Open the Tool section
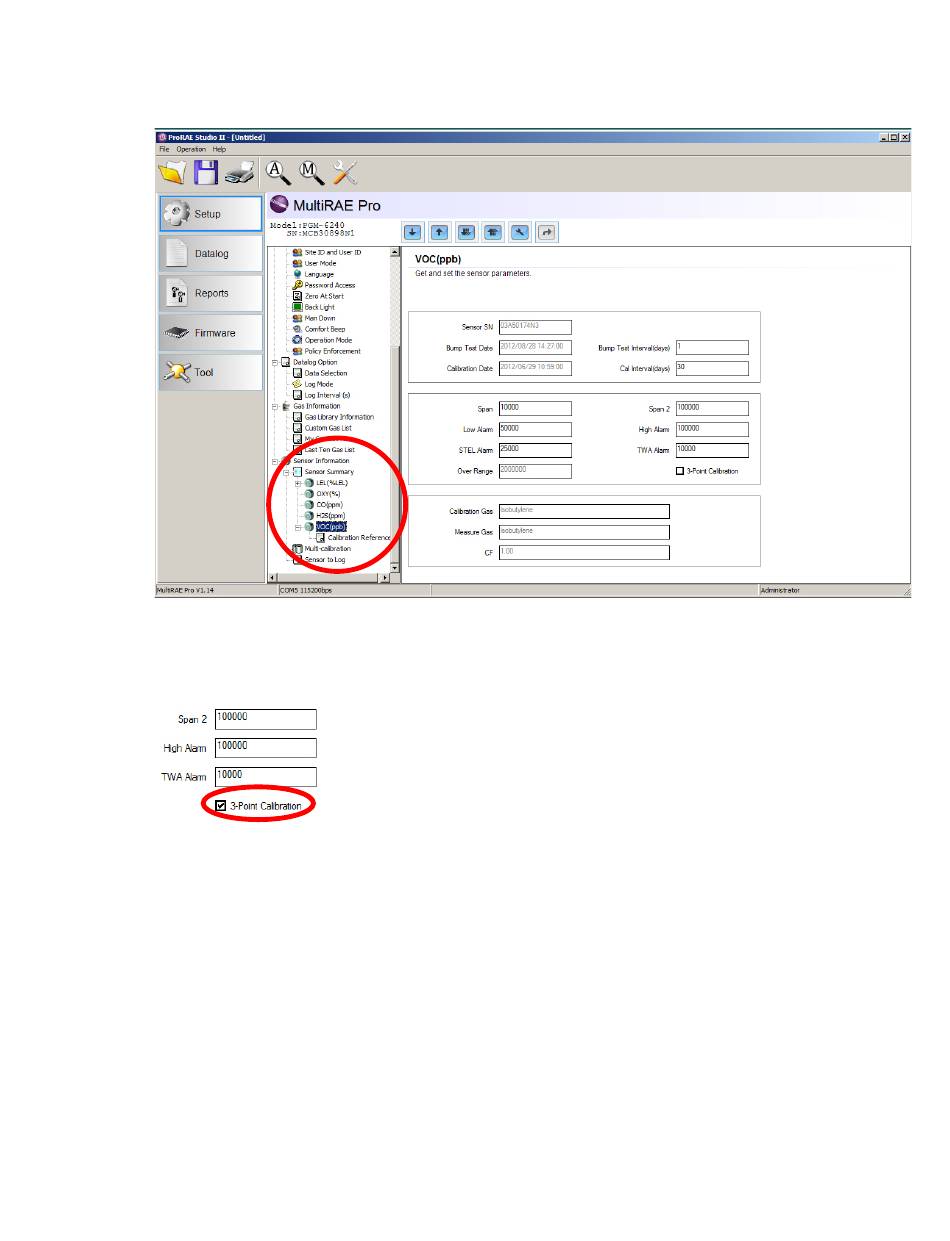Viewport: 950px width, 1241px height. 210,372
